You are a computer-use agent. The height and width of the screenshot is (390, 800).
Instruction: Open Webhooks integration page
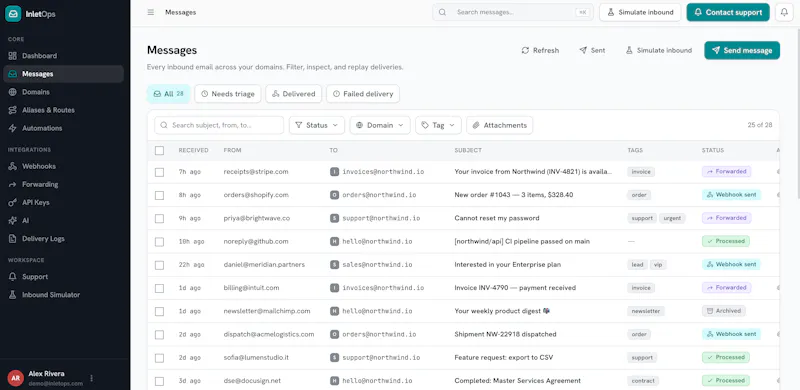63,166
